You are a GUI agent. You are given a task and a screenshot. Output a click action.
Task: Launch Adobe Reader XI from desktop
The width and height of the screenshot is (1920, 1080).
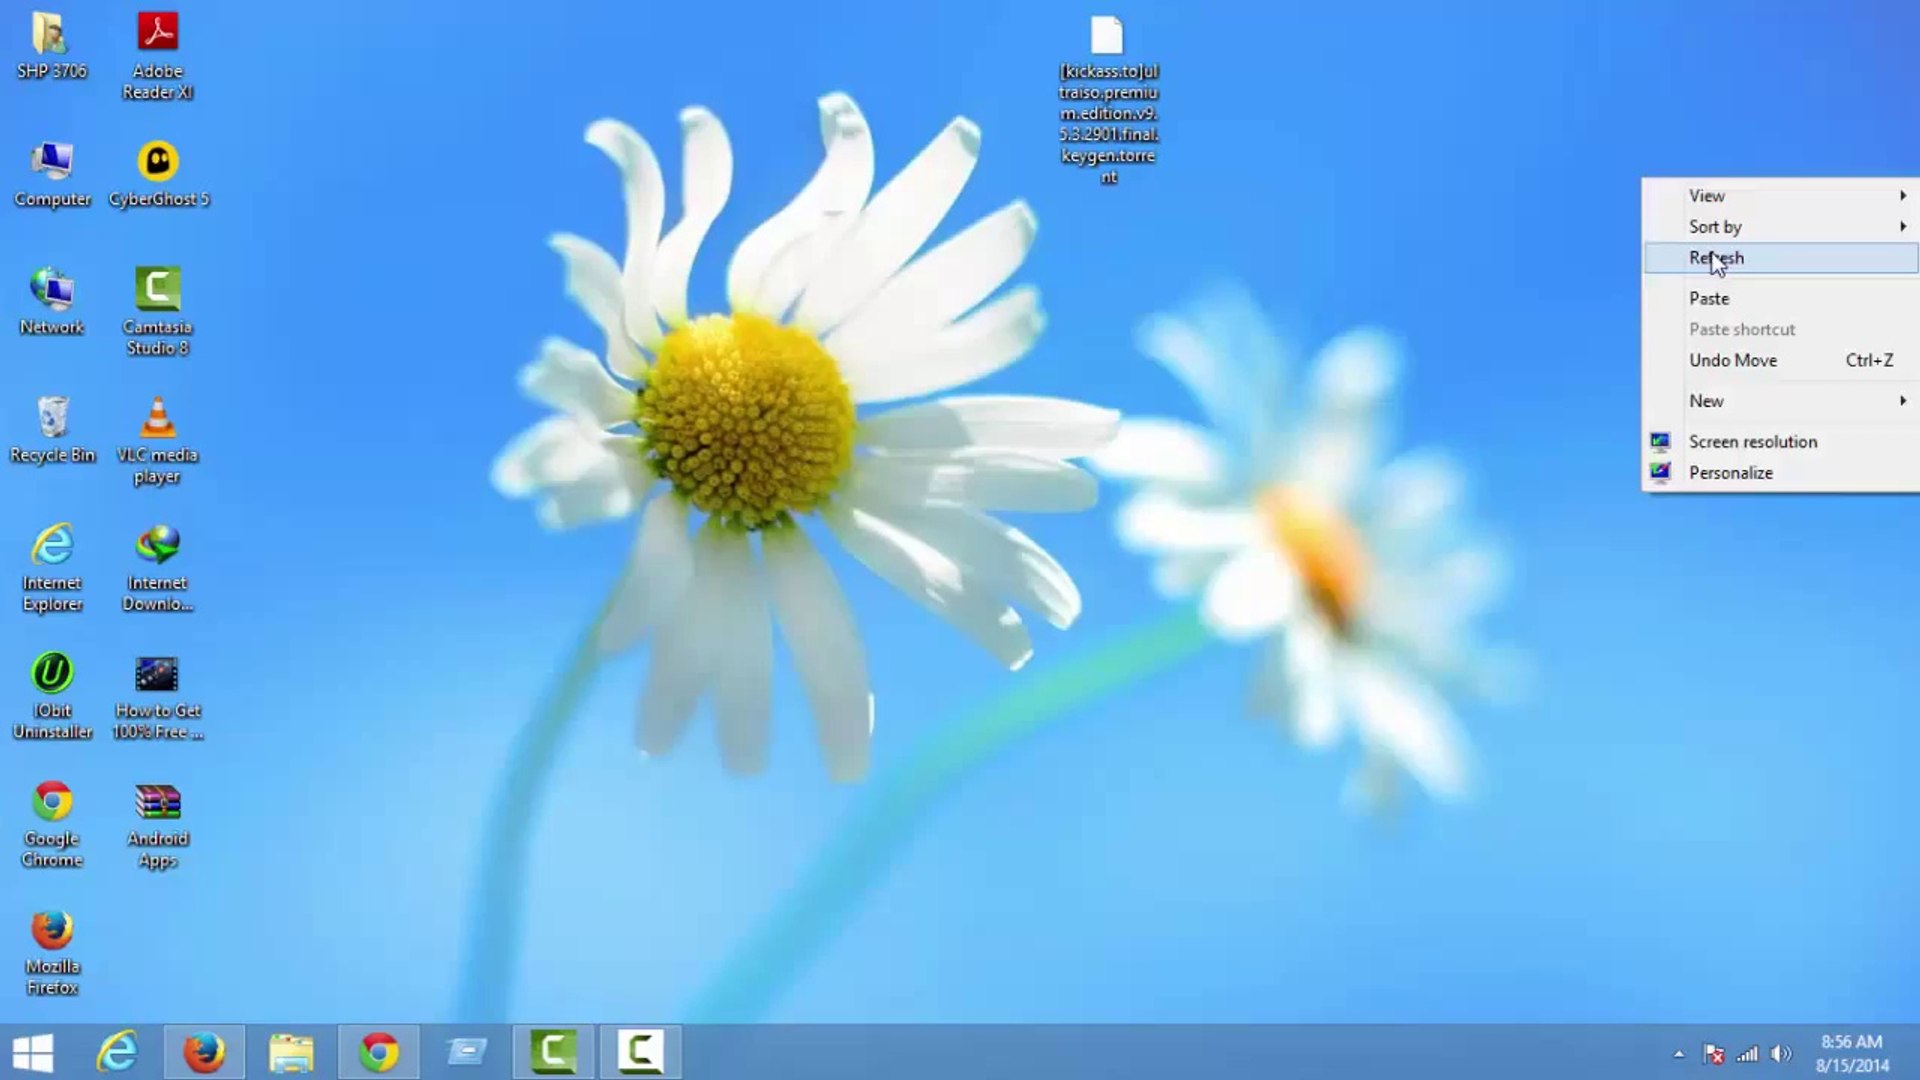[157, 55]
